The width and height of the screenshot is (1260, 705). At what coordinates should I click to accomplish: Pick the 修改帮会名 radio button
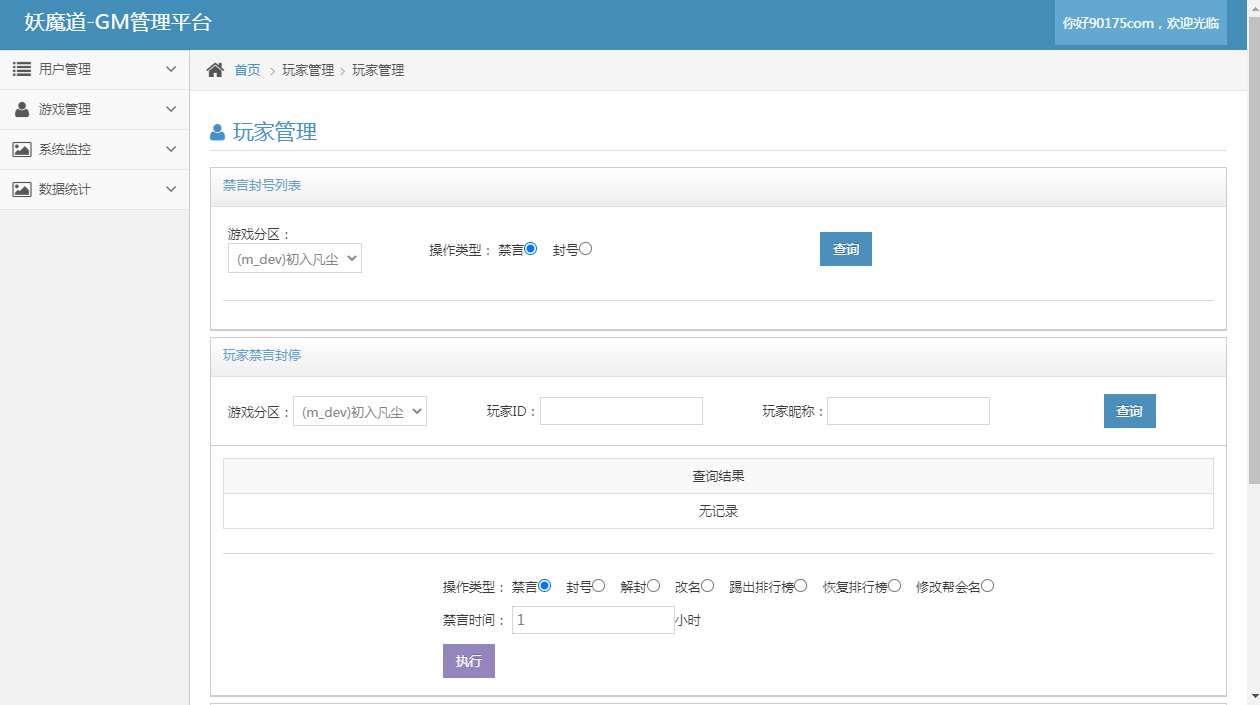point(988,586)
